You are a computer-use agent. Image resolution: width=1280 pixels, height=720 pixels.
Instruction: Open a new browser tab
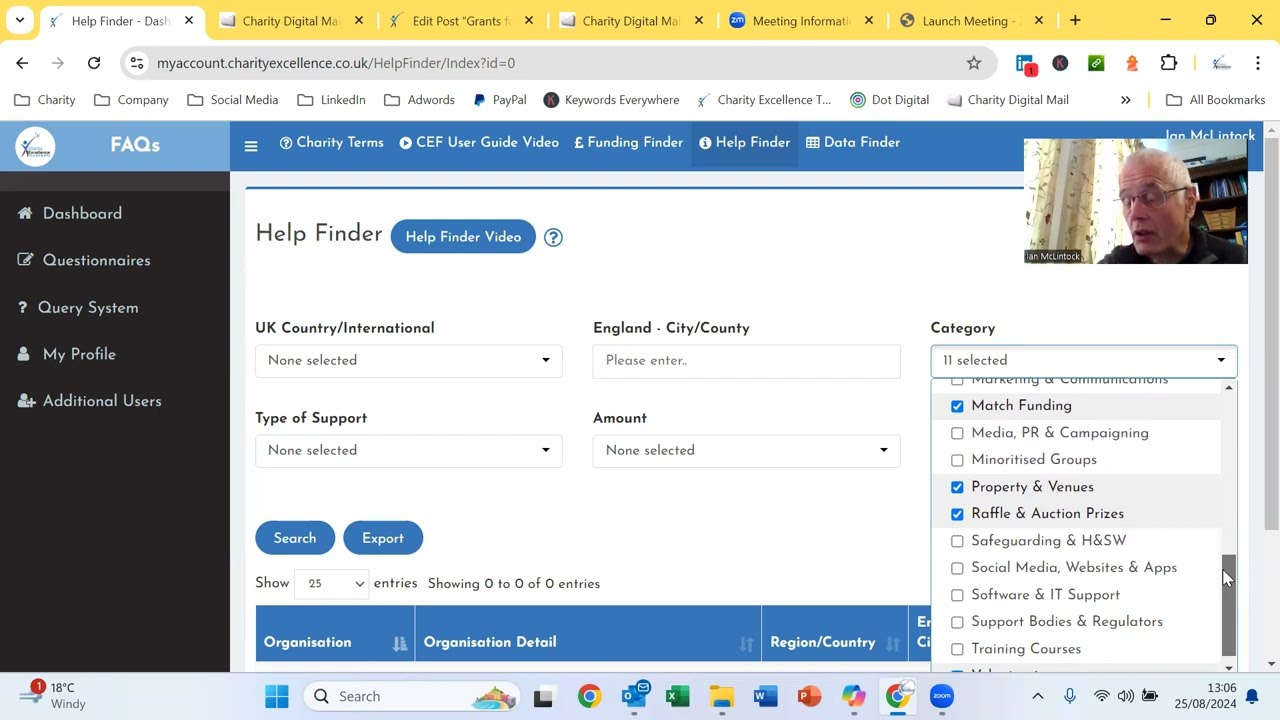tap(1075, 20)
